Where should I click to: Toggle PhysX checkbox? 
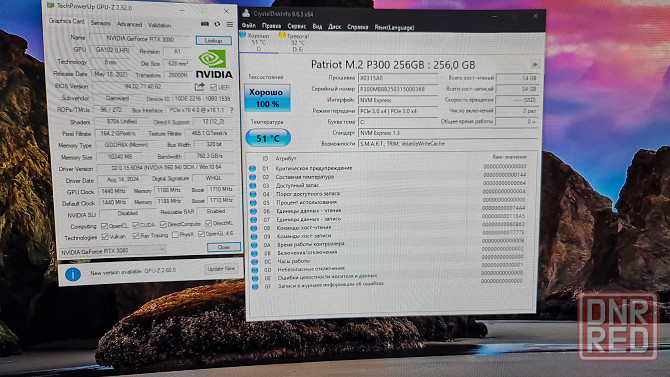175,235
